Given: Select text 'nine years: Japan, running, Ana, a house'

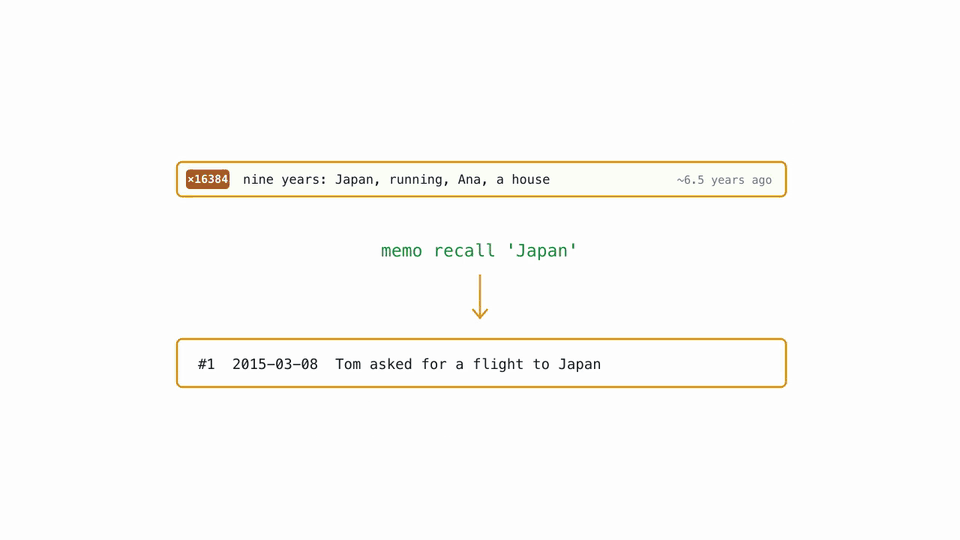Looking at the screenshot, I should click(396, 180).
